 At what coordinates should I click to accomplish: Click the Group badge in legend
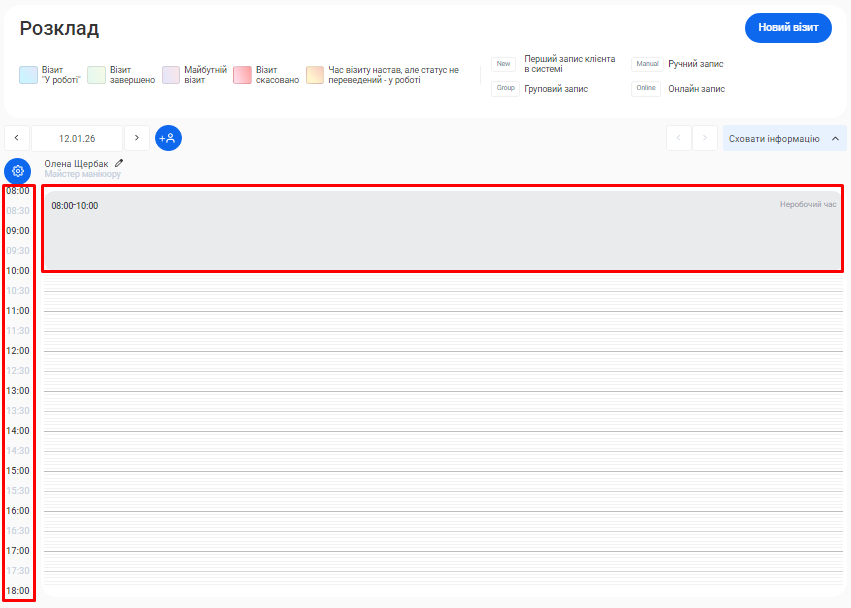[504, 89]
